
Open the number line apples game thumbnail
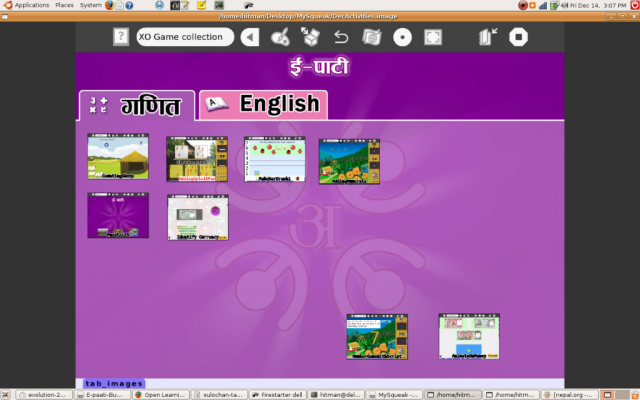tap(274, 159)
